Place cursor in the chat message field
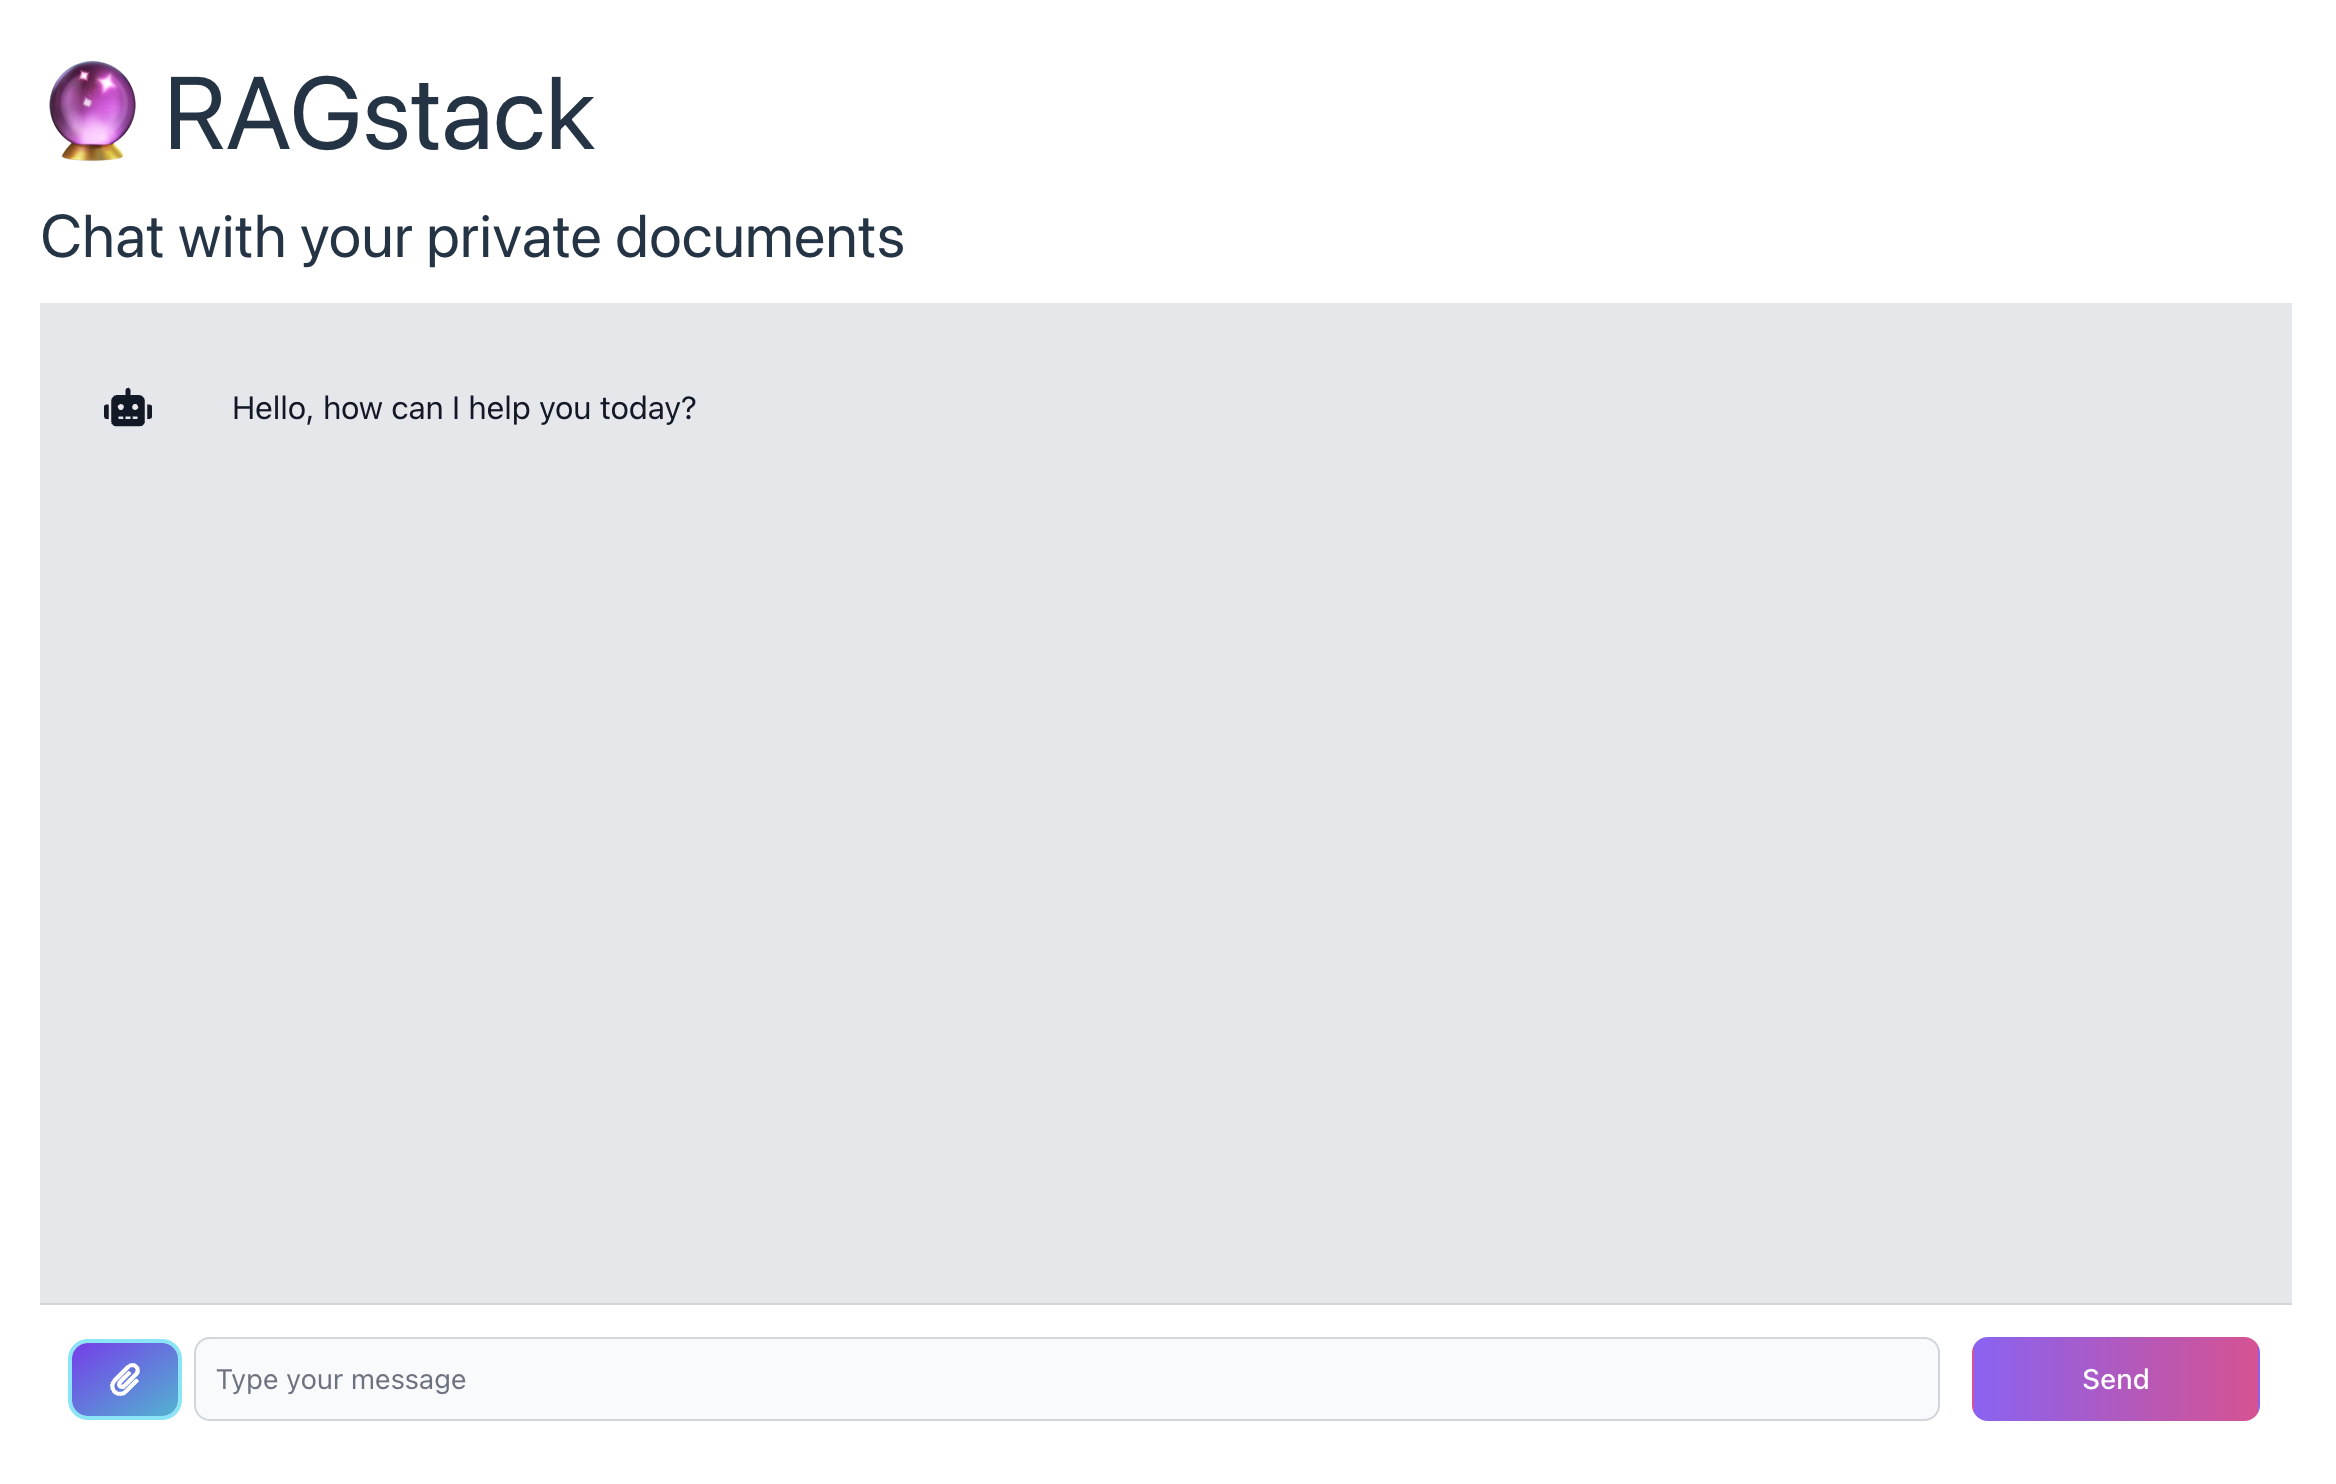 click(1066, 1379)
